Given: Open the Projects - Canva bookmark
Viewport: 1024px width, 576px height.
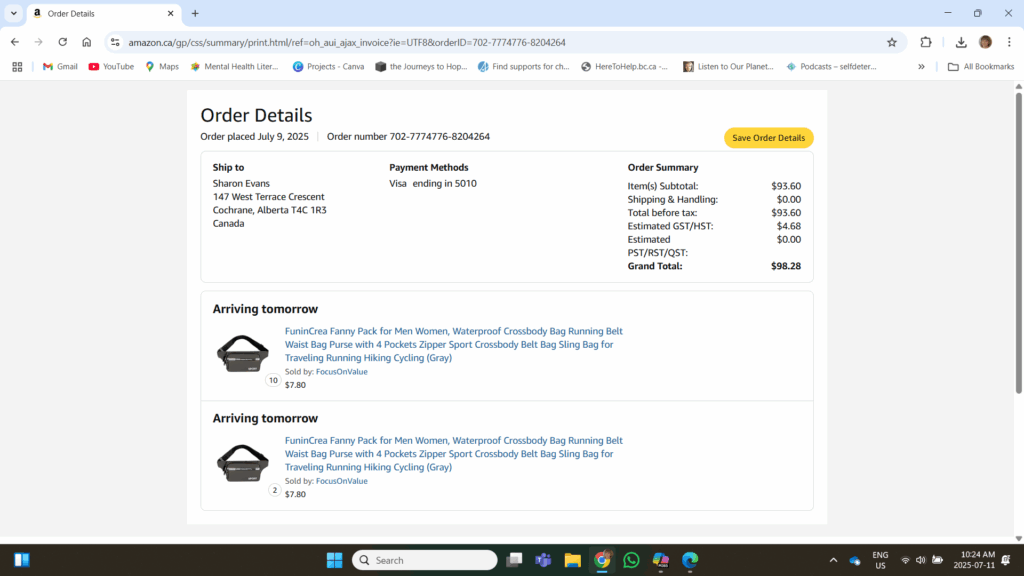Looking at the screenshot, I should coord(328,67).
